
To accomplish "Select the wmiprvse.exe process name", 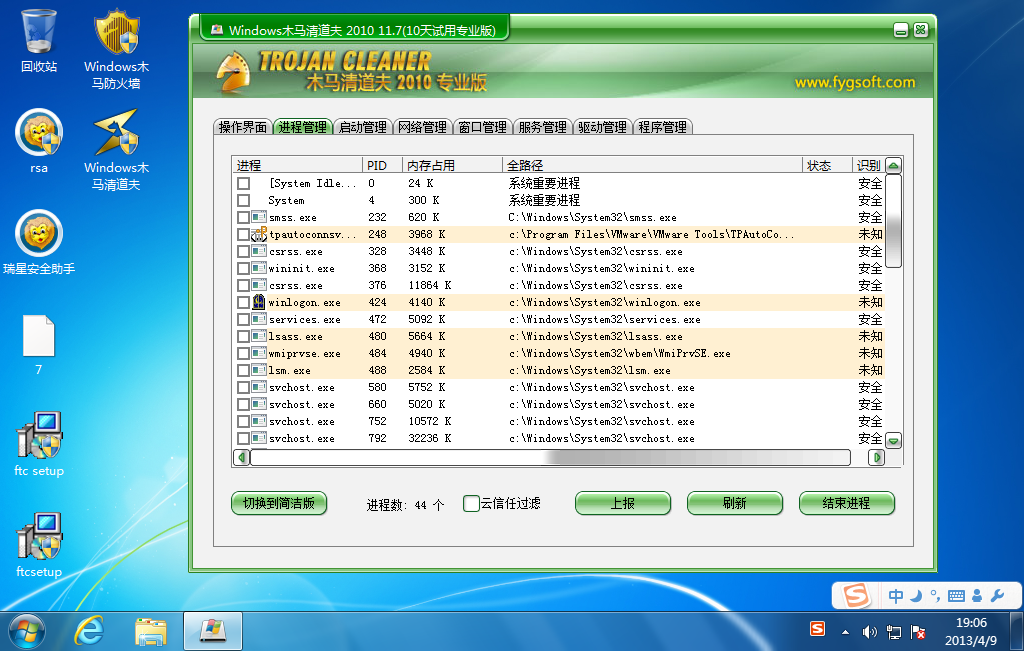I will (x=304, y=353).
